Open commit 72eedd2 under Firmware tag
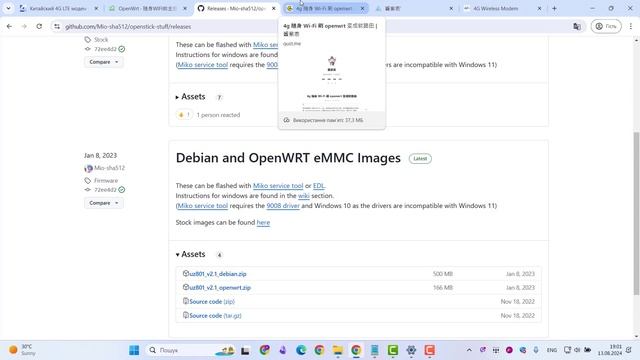 click(105, 190)
